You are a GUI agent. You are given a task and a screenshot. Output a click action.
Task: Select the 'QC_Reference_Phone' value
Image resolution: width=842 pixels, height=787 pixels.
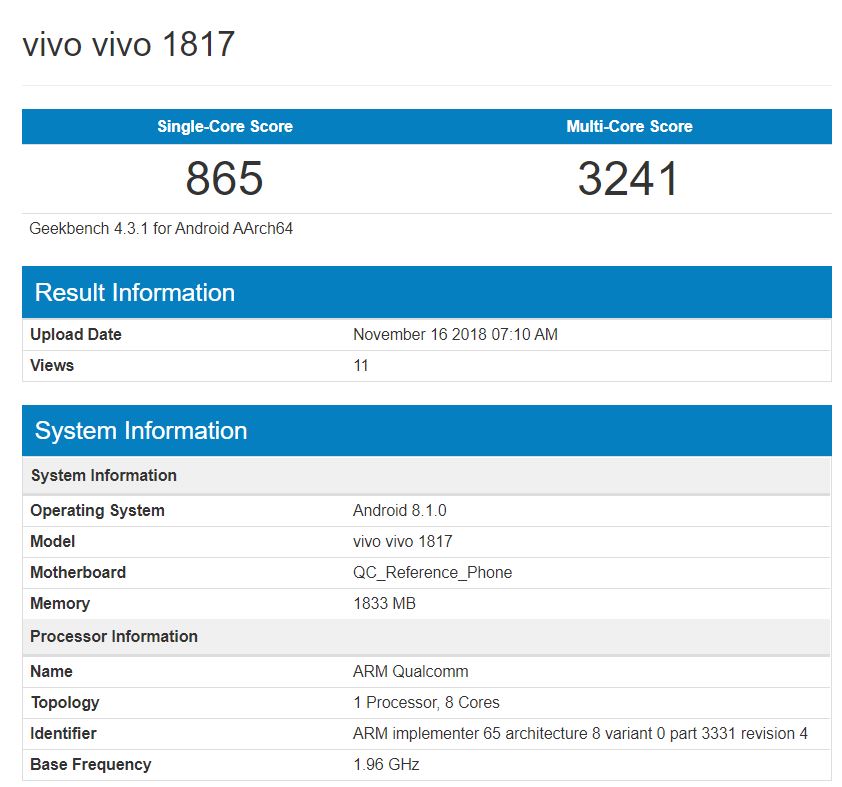point(432,573)
